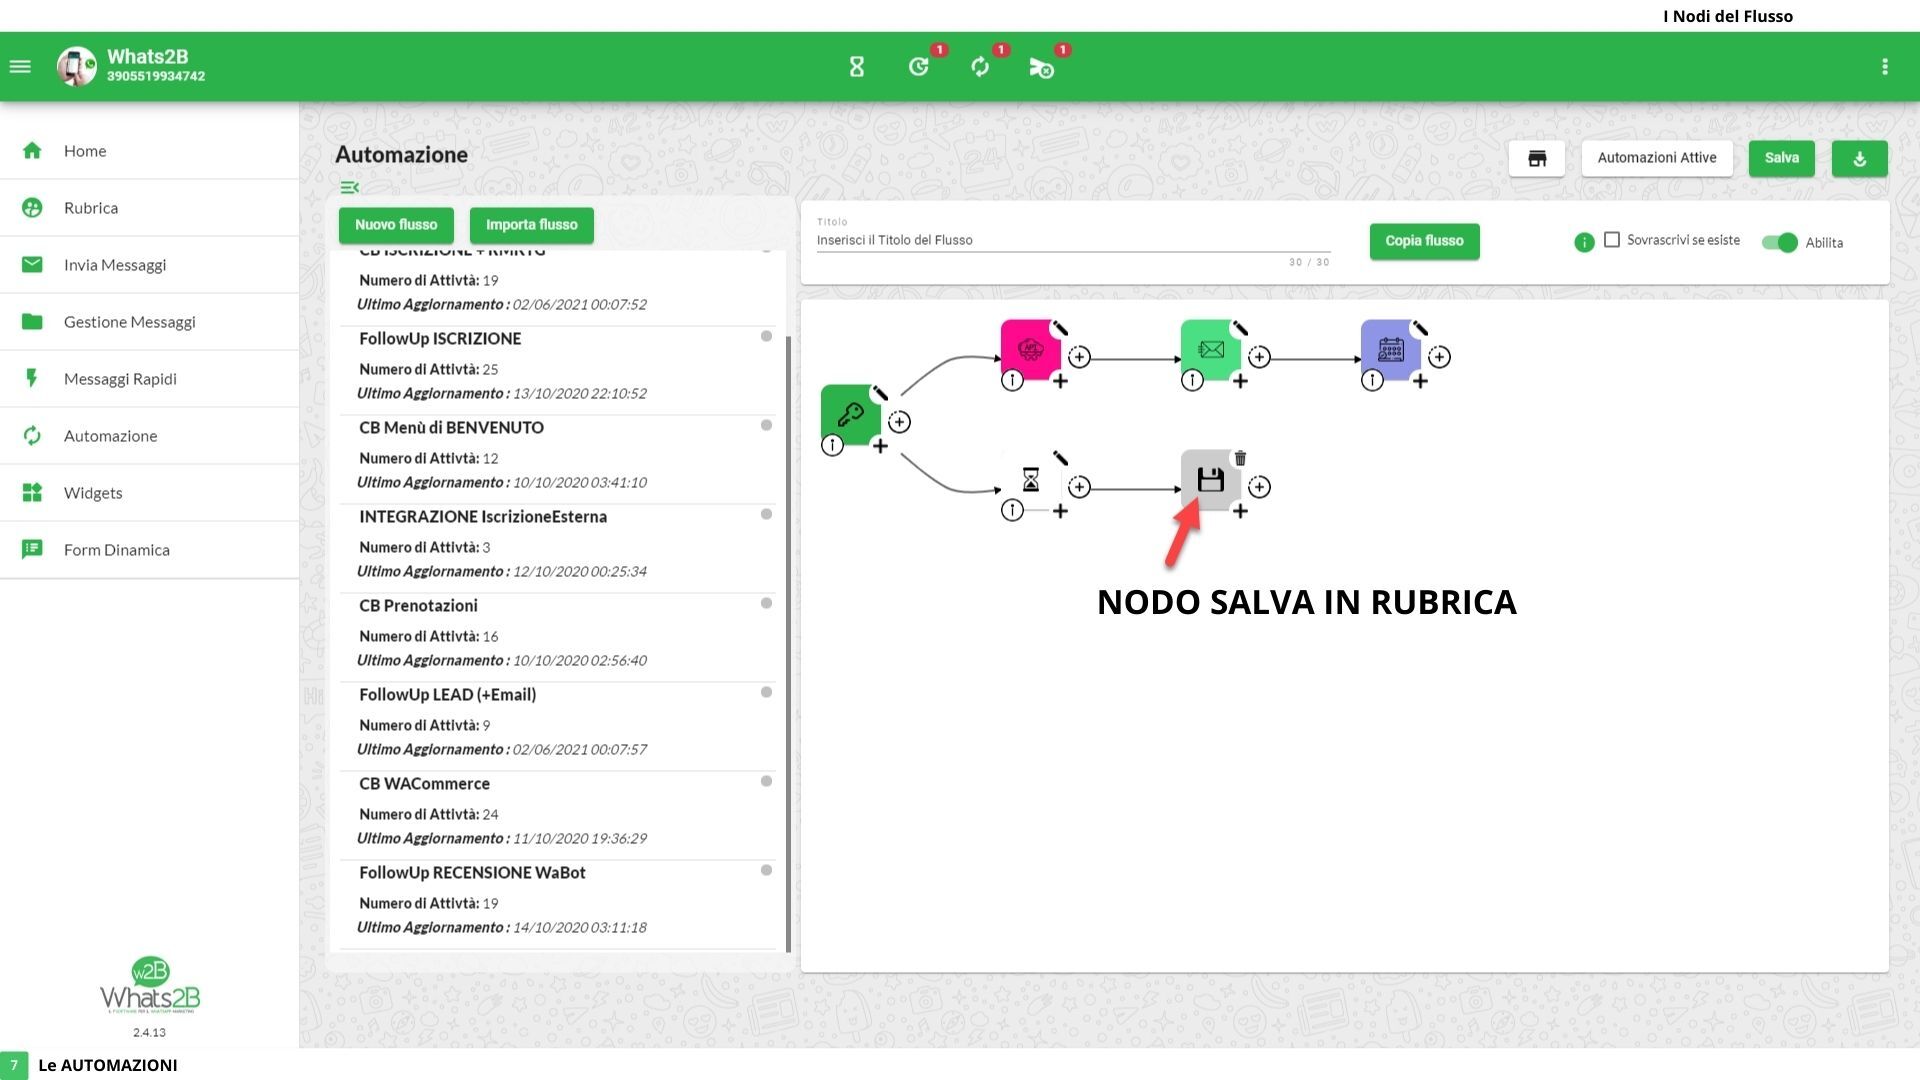This screenshot has width=1920, height=1080.
Task: Select the hourglass wait node
Action: [x=1030, y=479]
